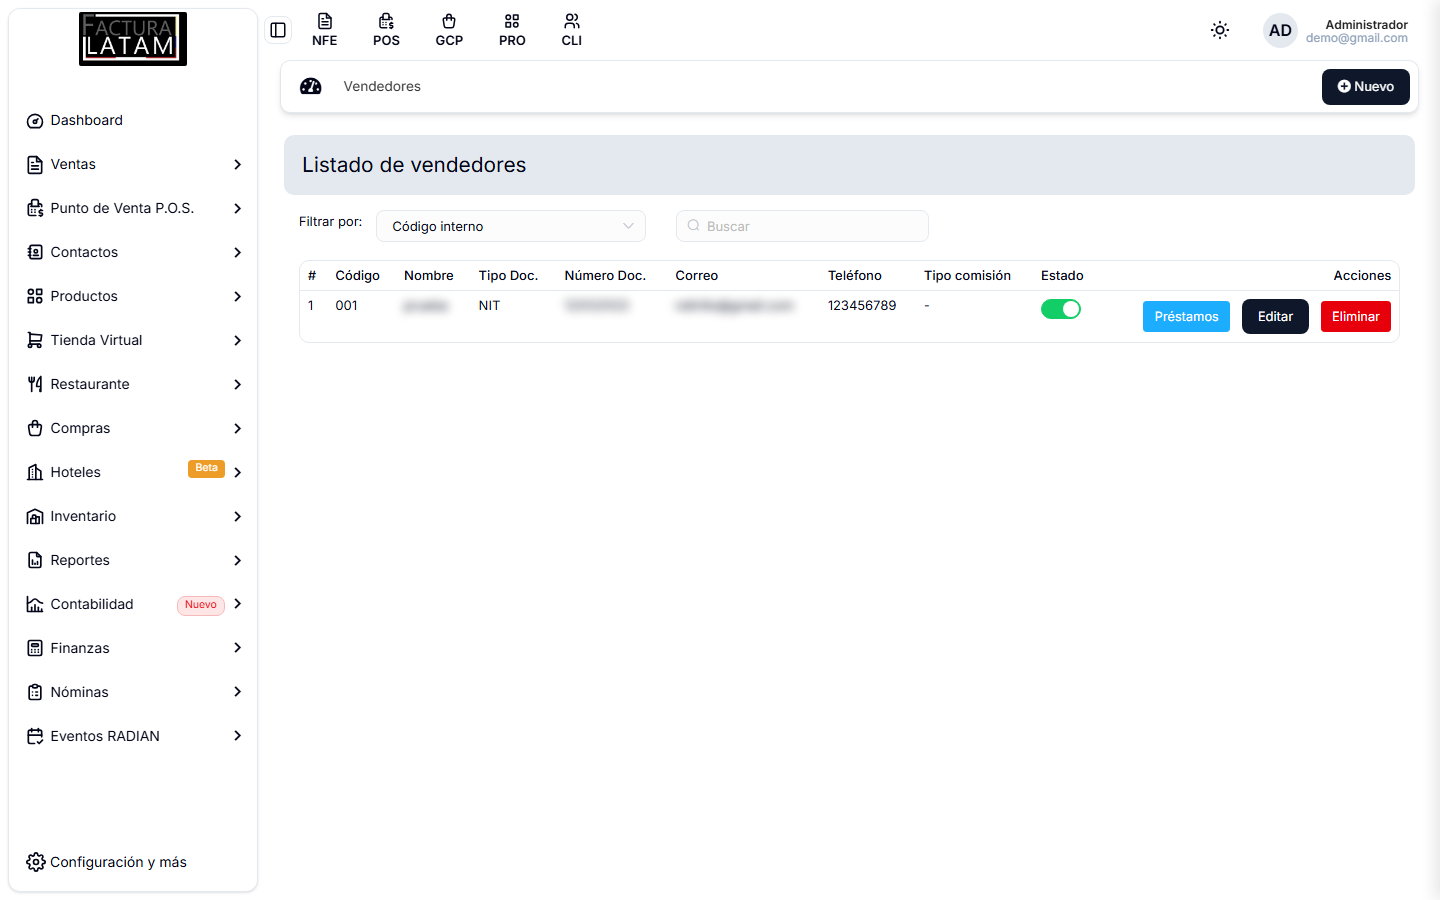Screen dimensions: 1440x900
Task: Expand the Ventas menu chevron
Action: pyautogui.click(x=238, y=164)
